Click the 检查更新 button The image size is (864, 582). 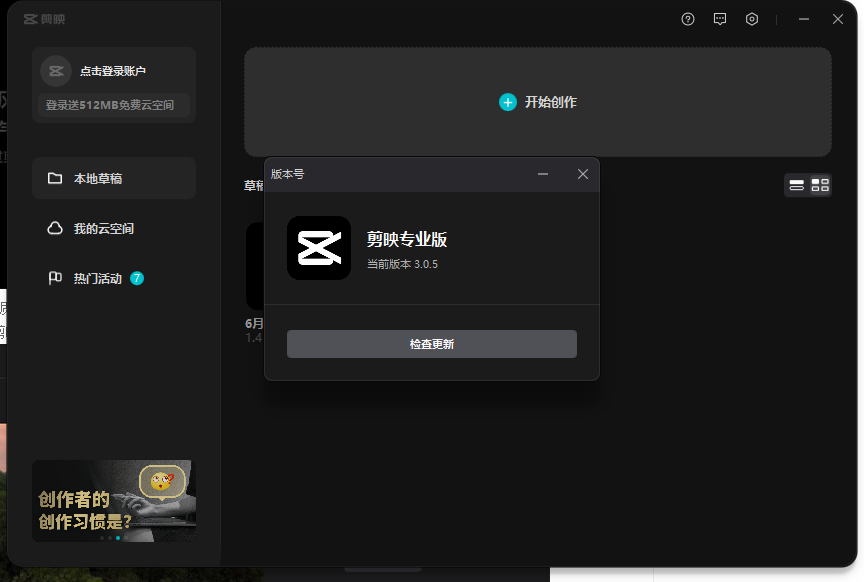click(432, 344)
